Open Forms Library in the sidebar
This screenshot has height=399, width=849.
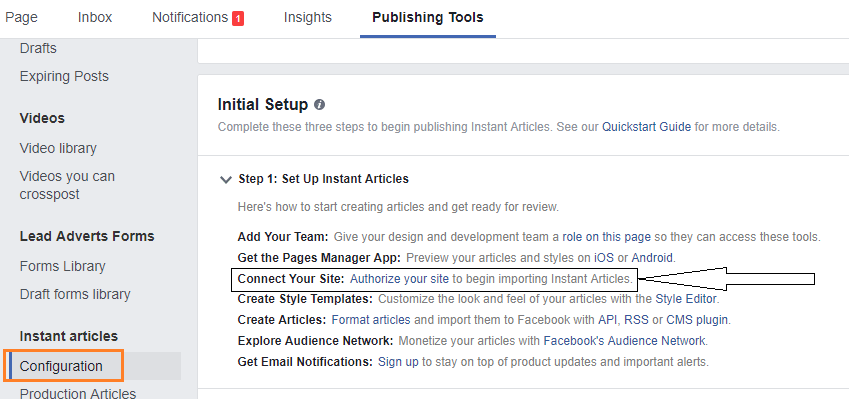[x=62, y=266]
